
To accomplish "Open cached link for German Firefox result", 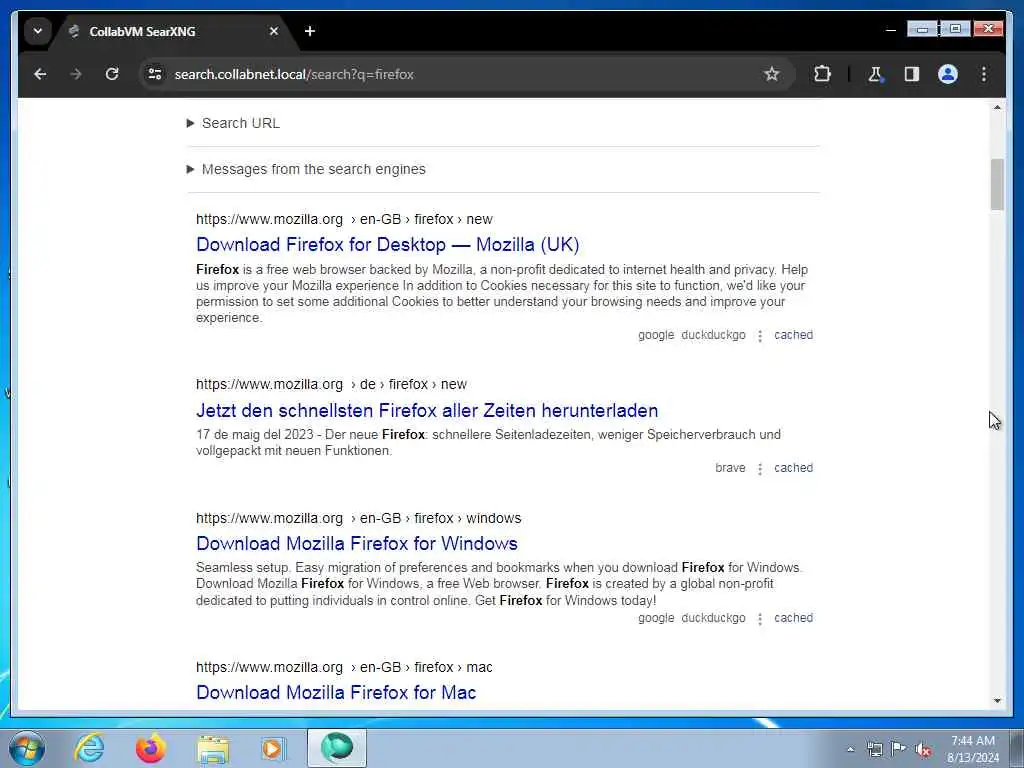I will click(x=793, y=468).
